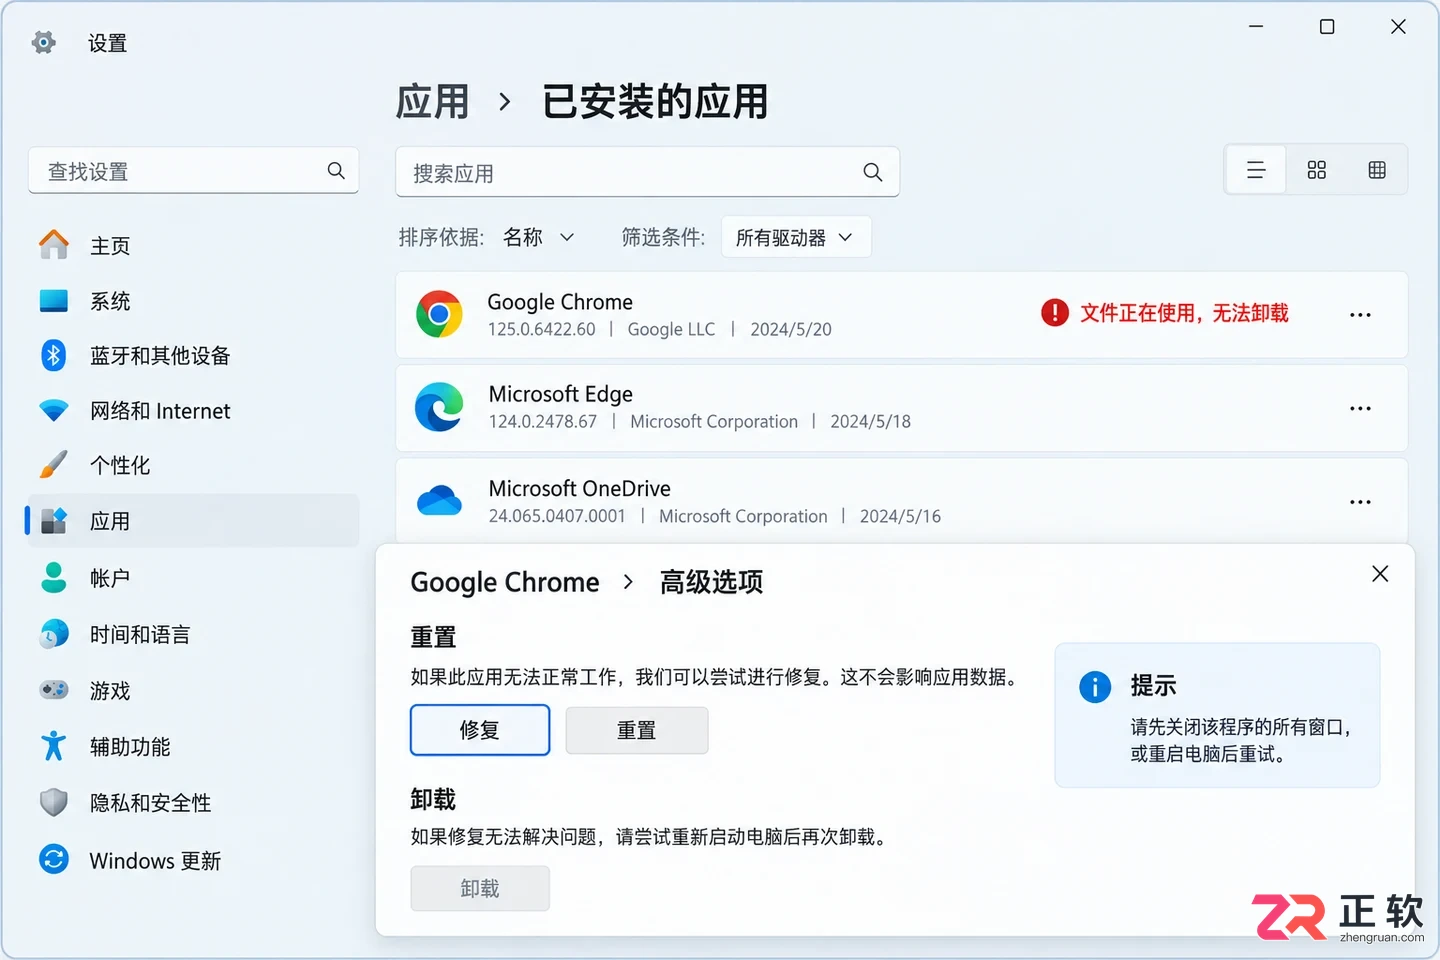Click the Microsoft Edge app icon

(439, 407)
